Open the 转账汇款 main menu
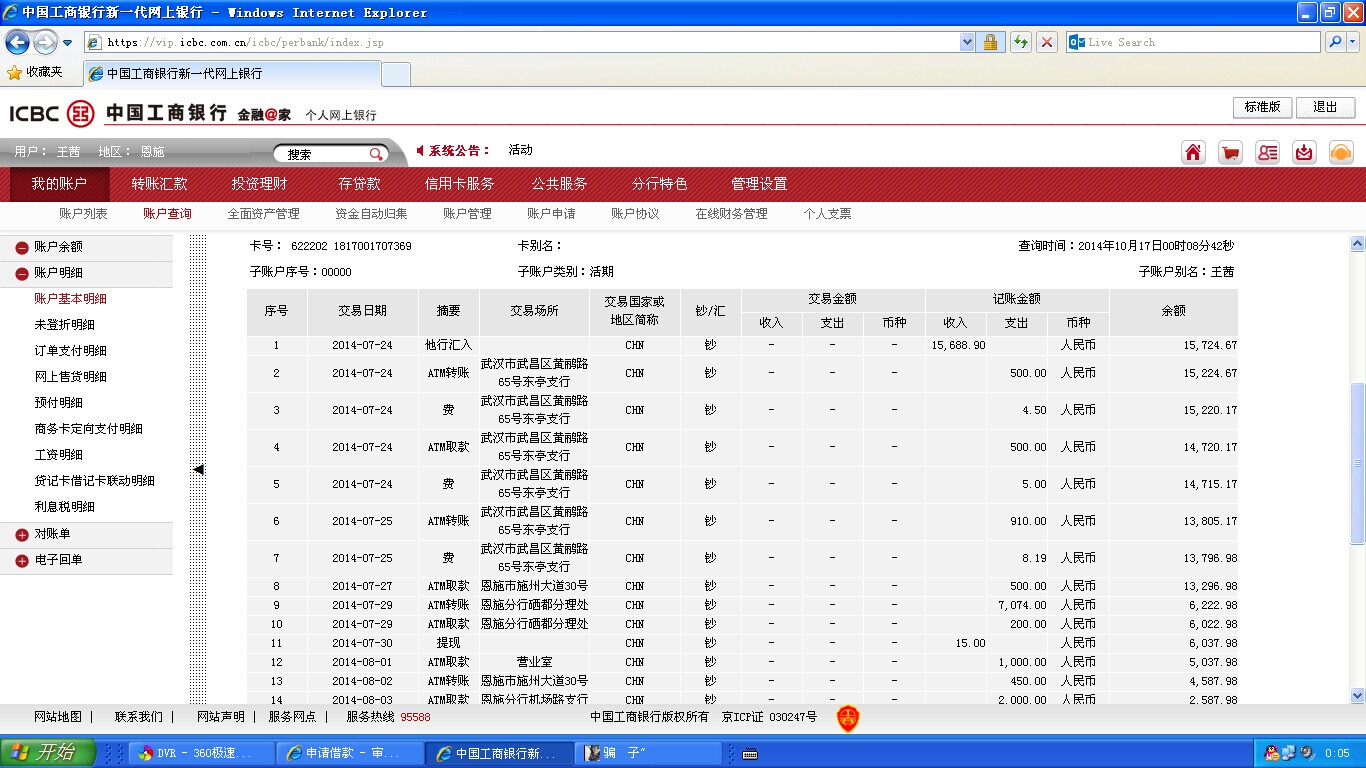 (159, 184)
